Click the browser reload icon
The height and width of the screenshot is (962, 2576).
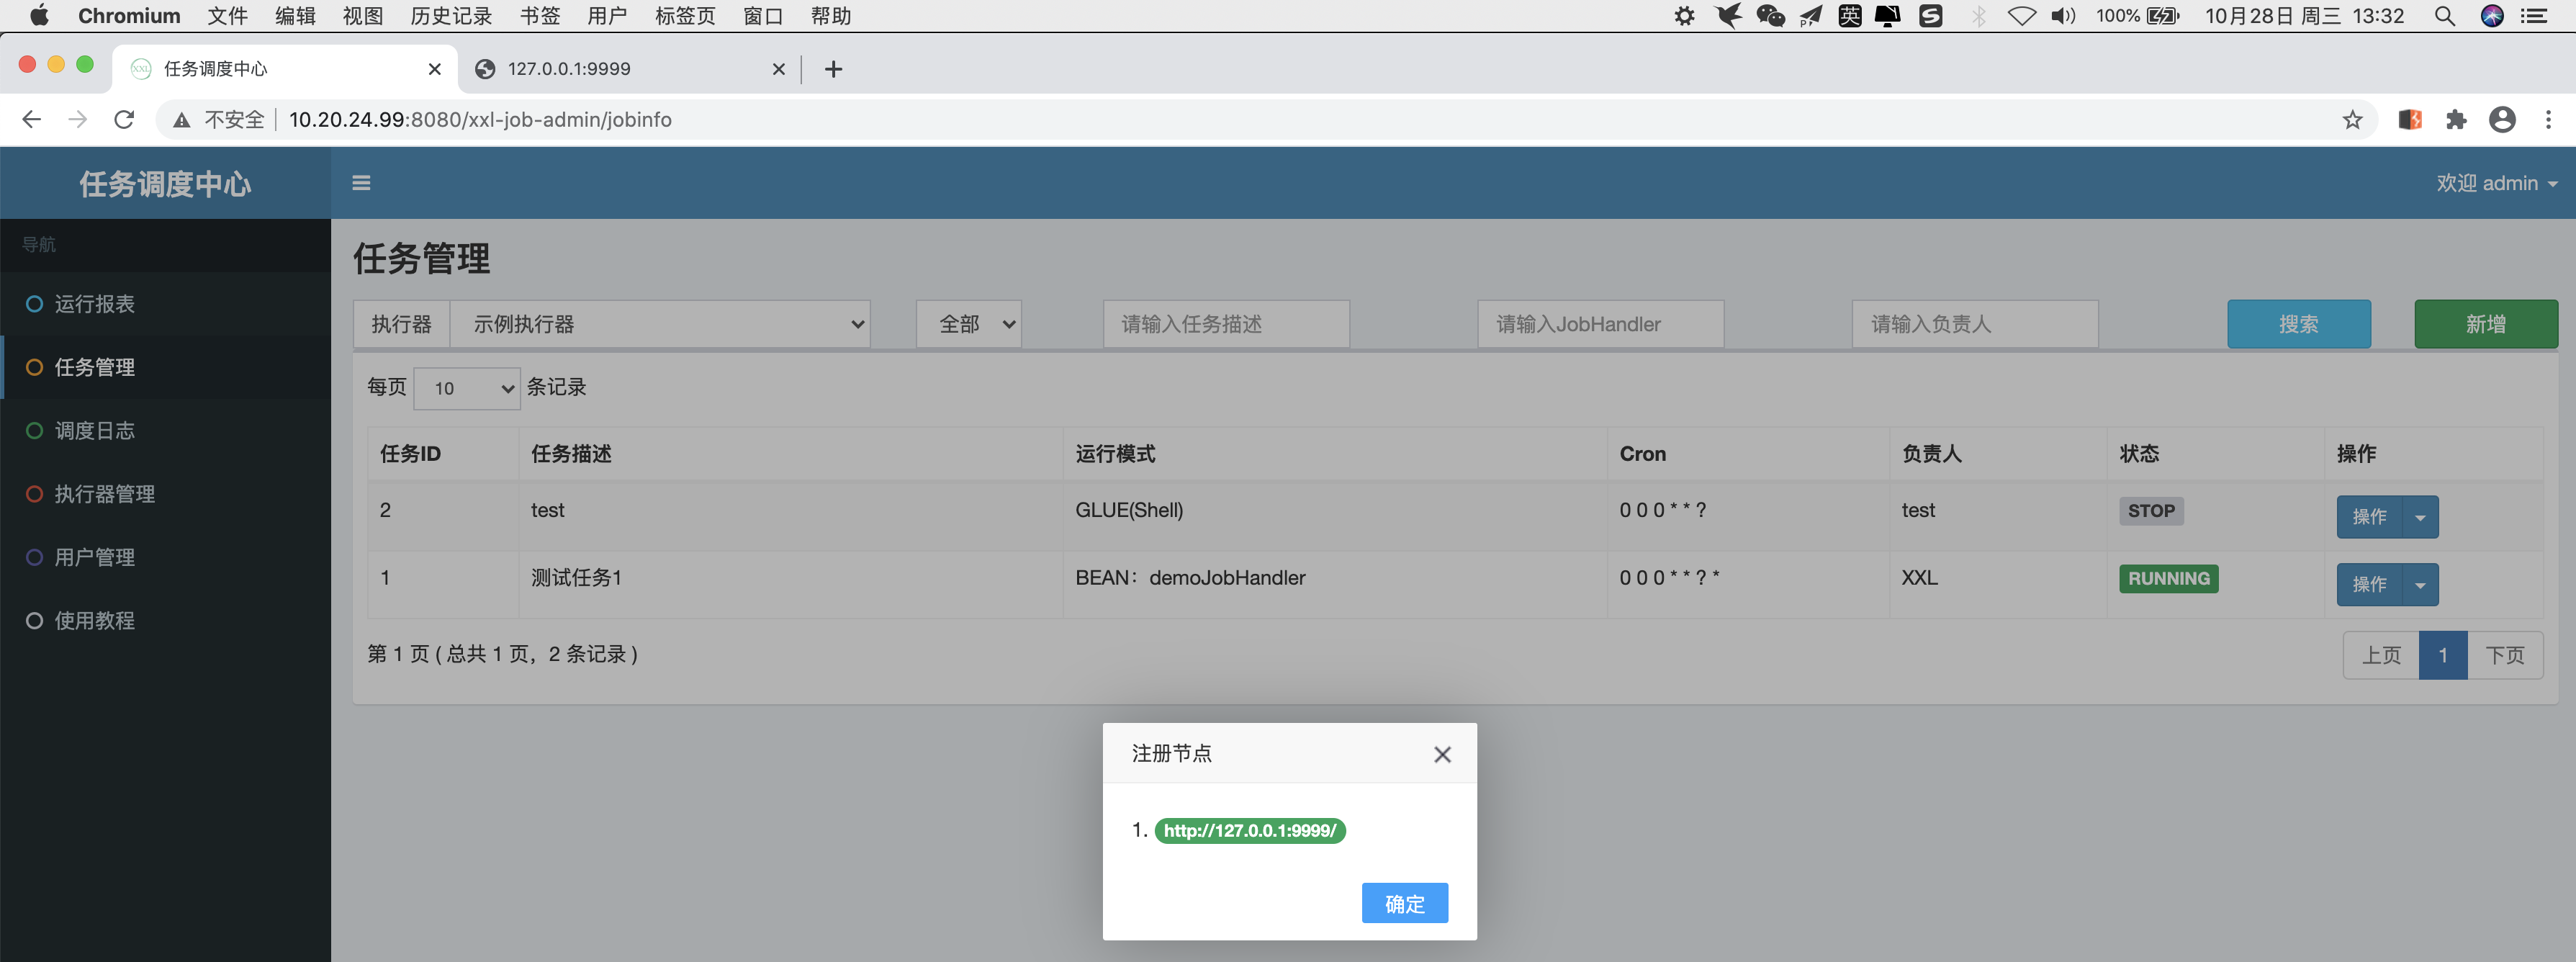124,120
